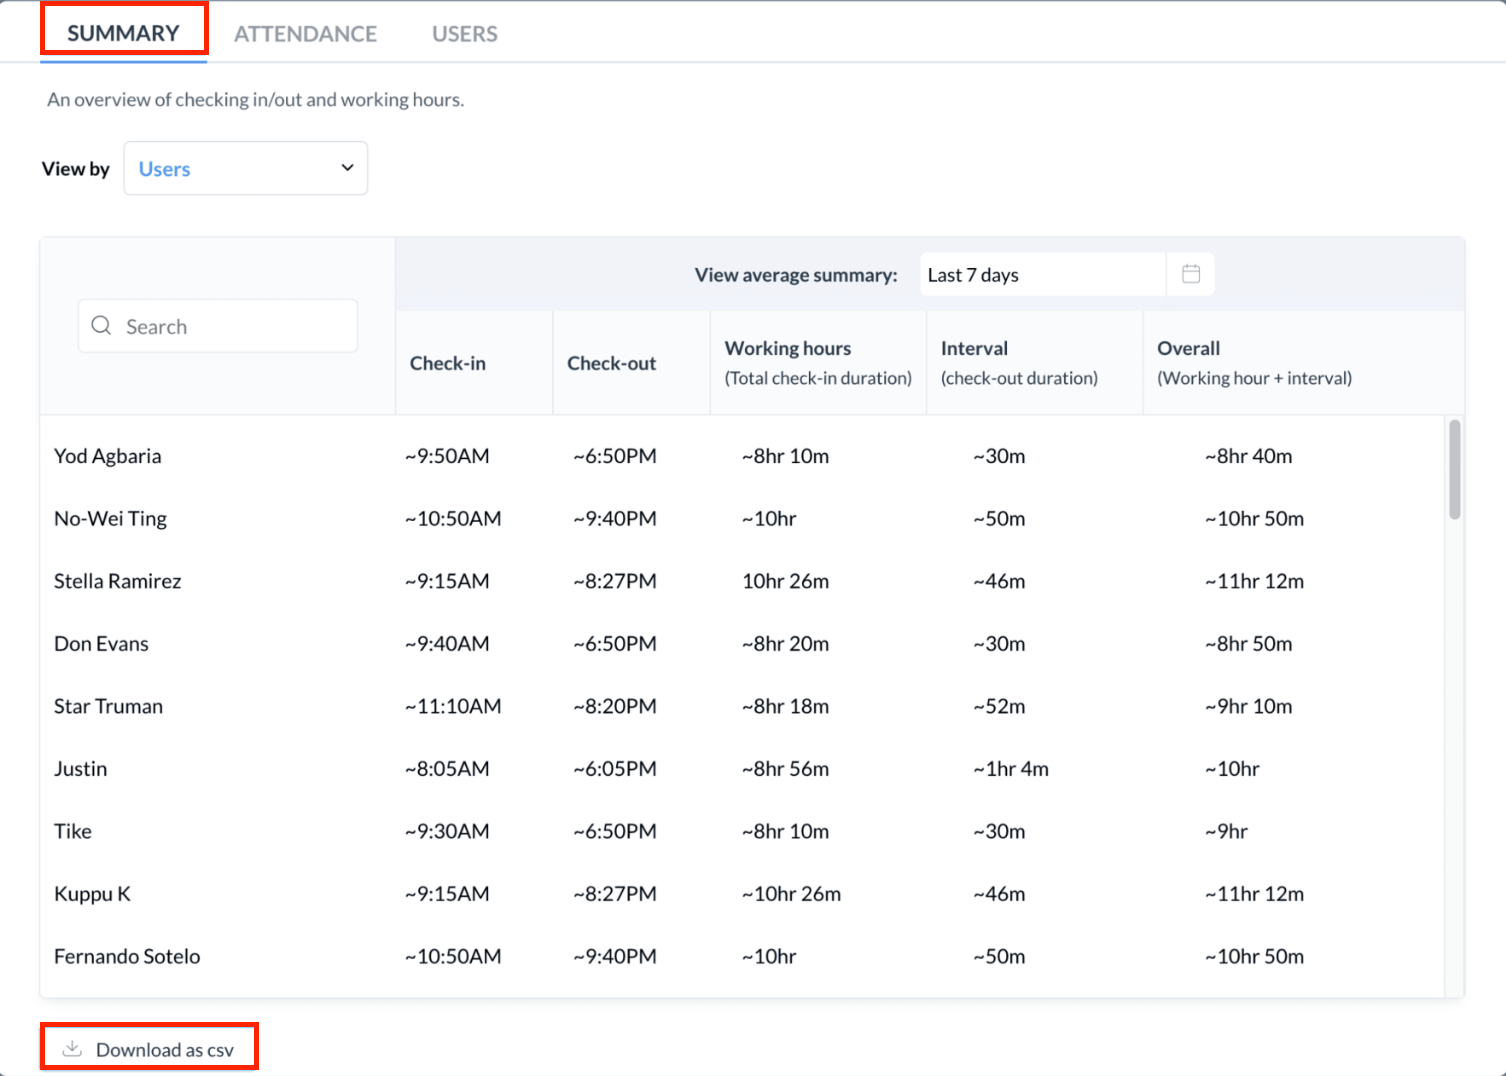The height and width of the screenshot is (1076, 1506).
Task: Open the View by Users dropdown
Action: 245,168
